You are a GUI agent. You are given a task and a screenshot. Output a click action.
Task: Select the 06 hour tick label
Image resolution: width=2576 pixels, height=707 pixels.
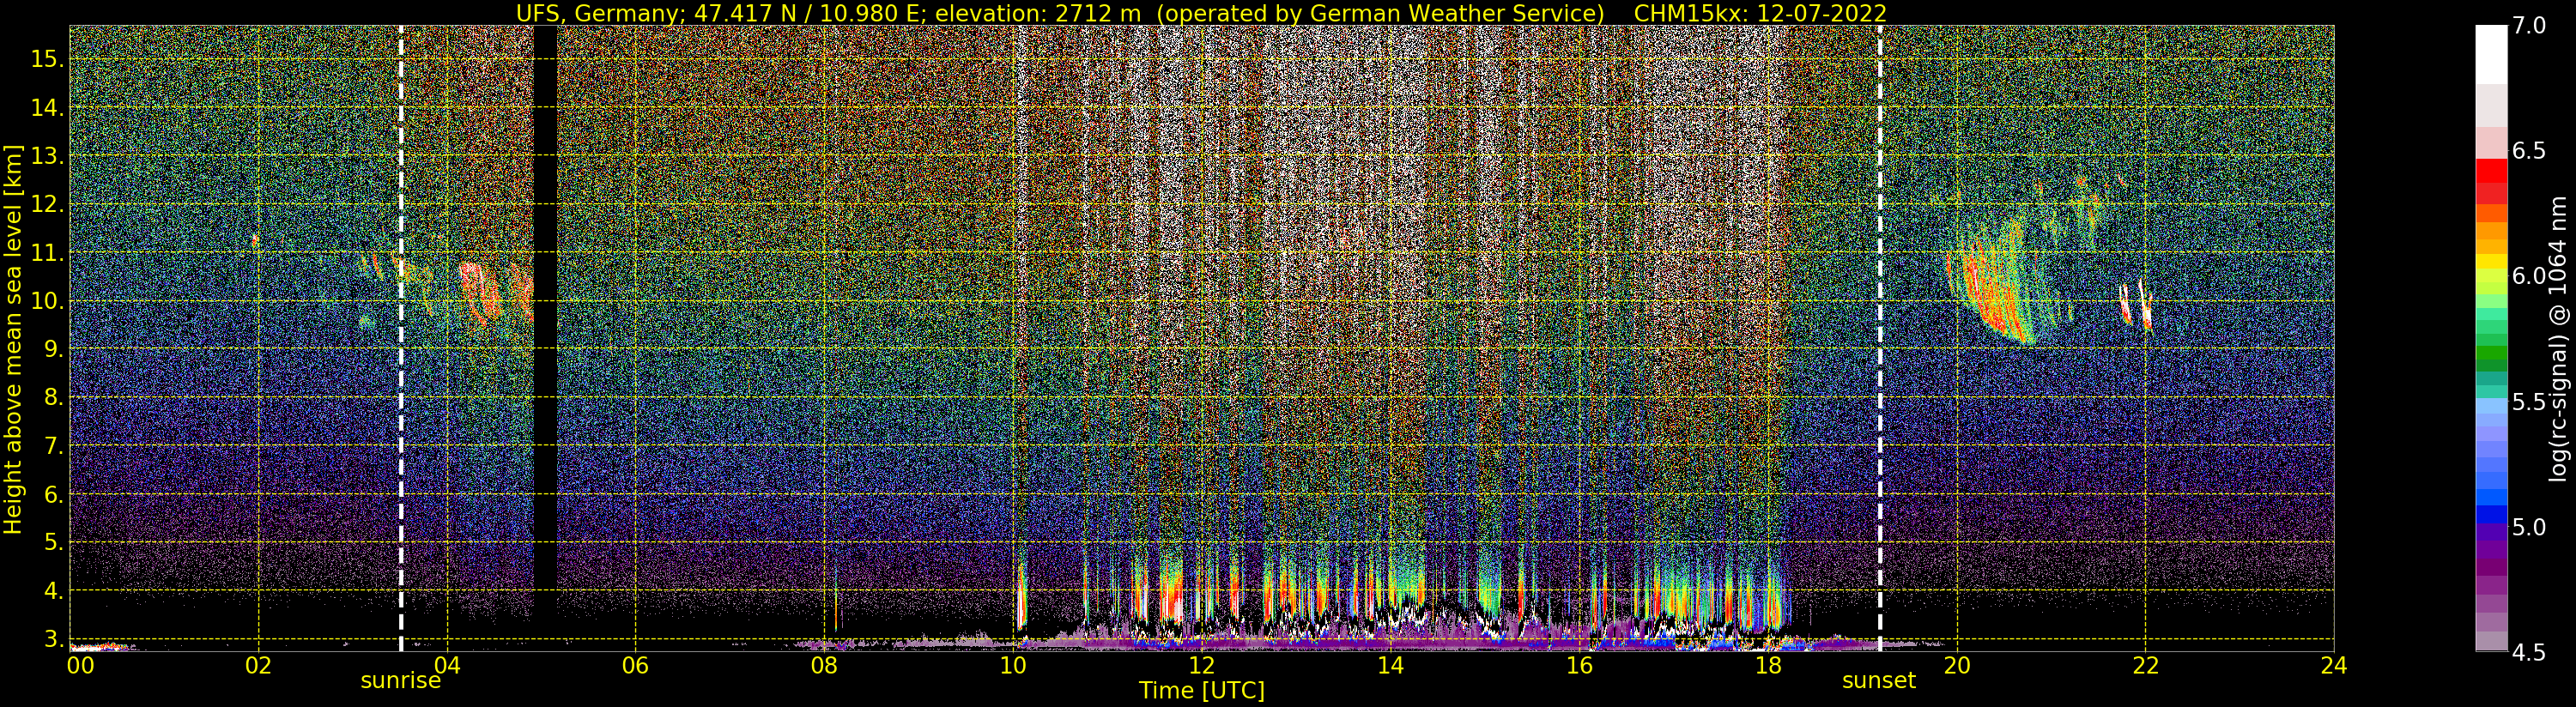click(635, 665)
